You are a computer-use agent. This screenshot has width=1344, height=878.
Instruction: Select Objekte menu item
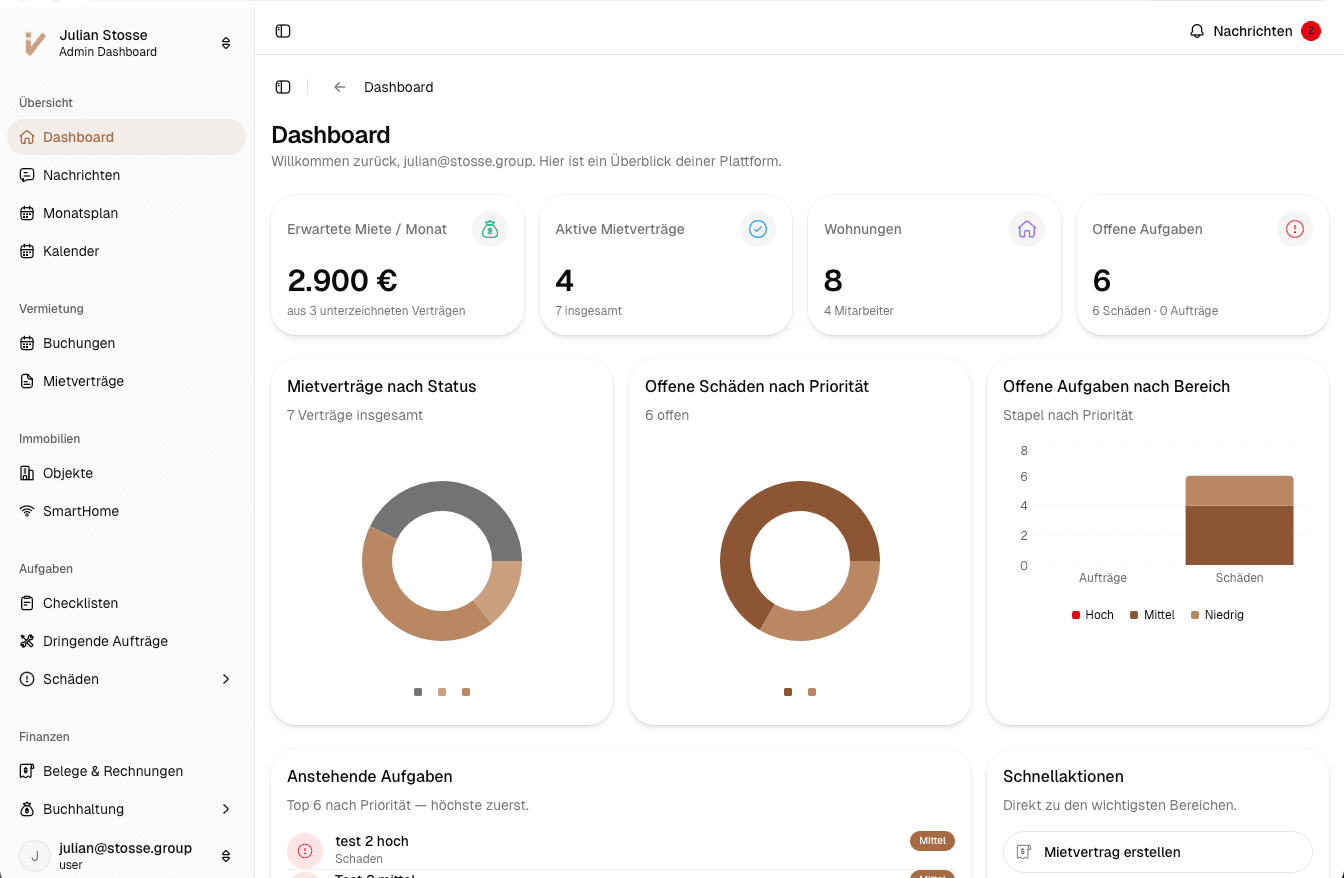tap(126, 473)
